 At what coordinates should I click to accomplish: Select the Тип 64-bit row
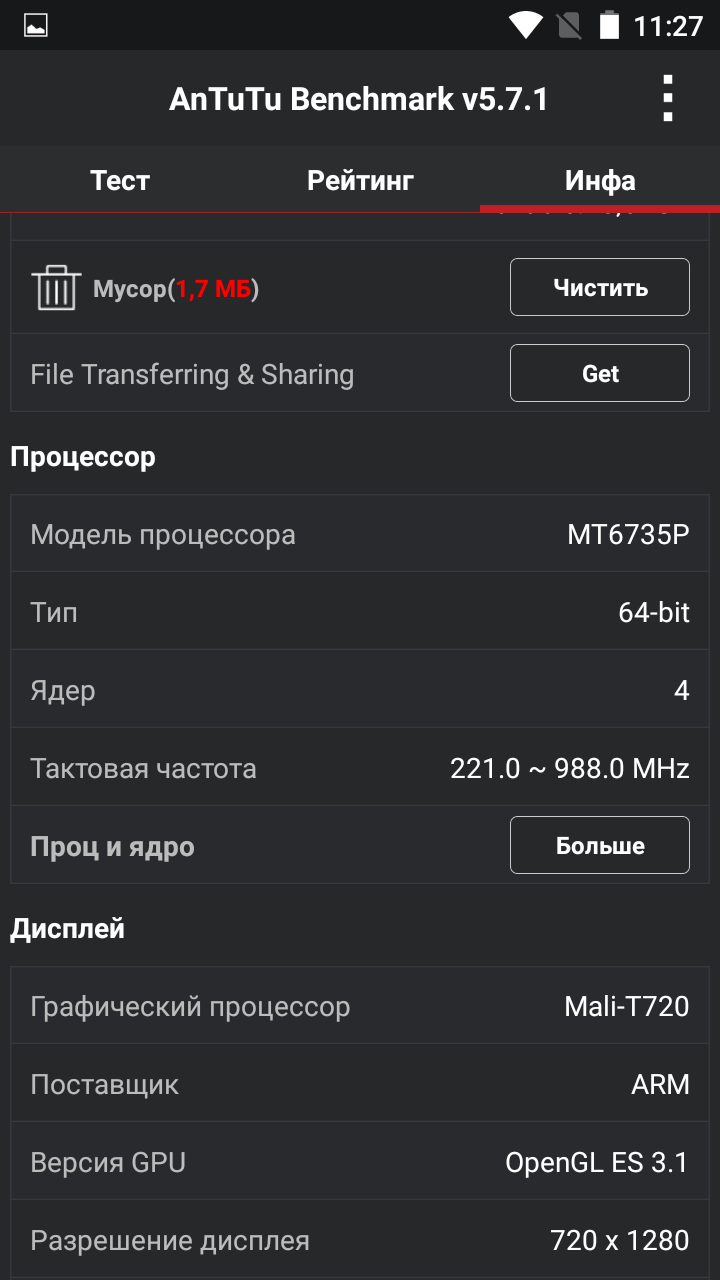click(360, 612)
